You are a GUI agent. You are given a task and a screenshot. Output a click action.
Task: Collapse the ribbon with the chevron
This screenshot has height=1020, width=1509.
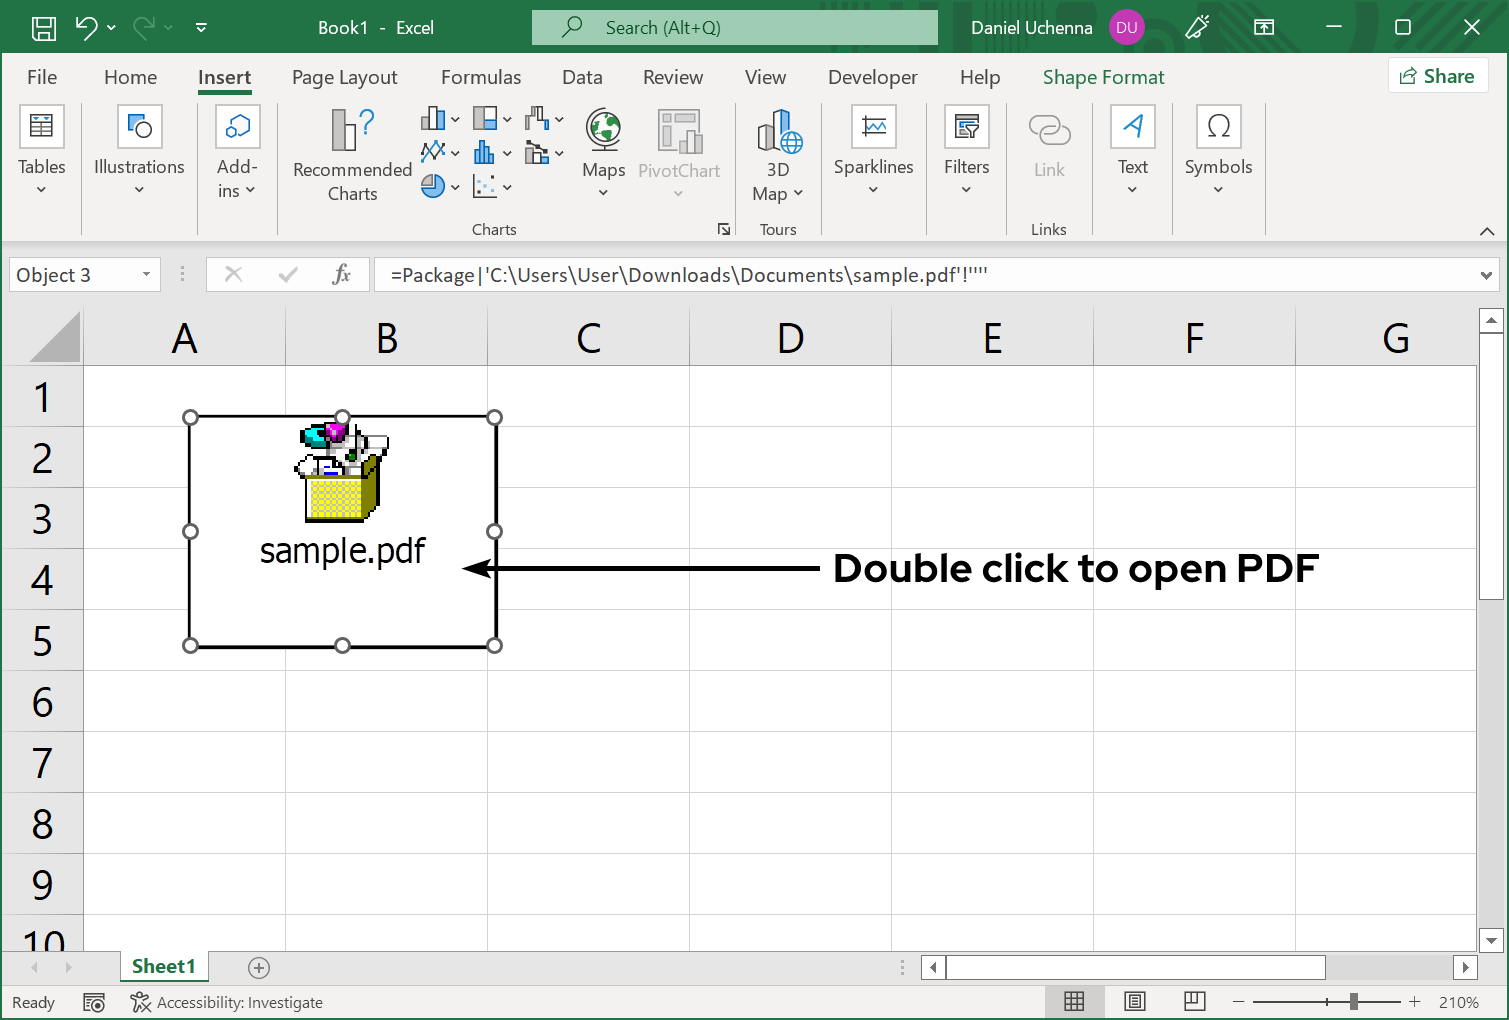click(1487, 229)
